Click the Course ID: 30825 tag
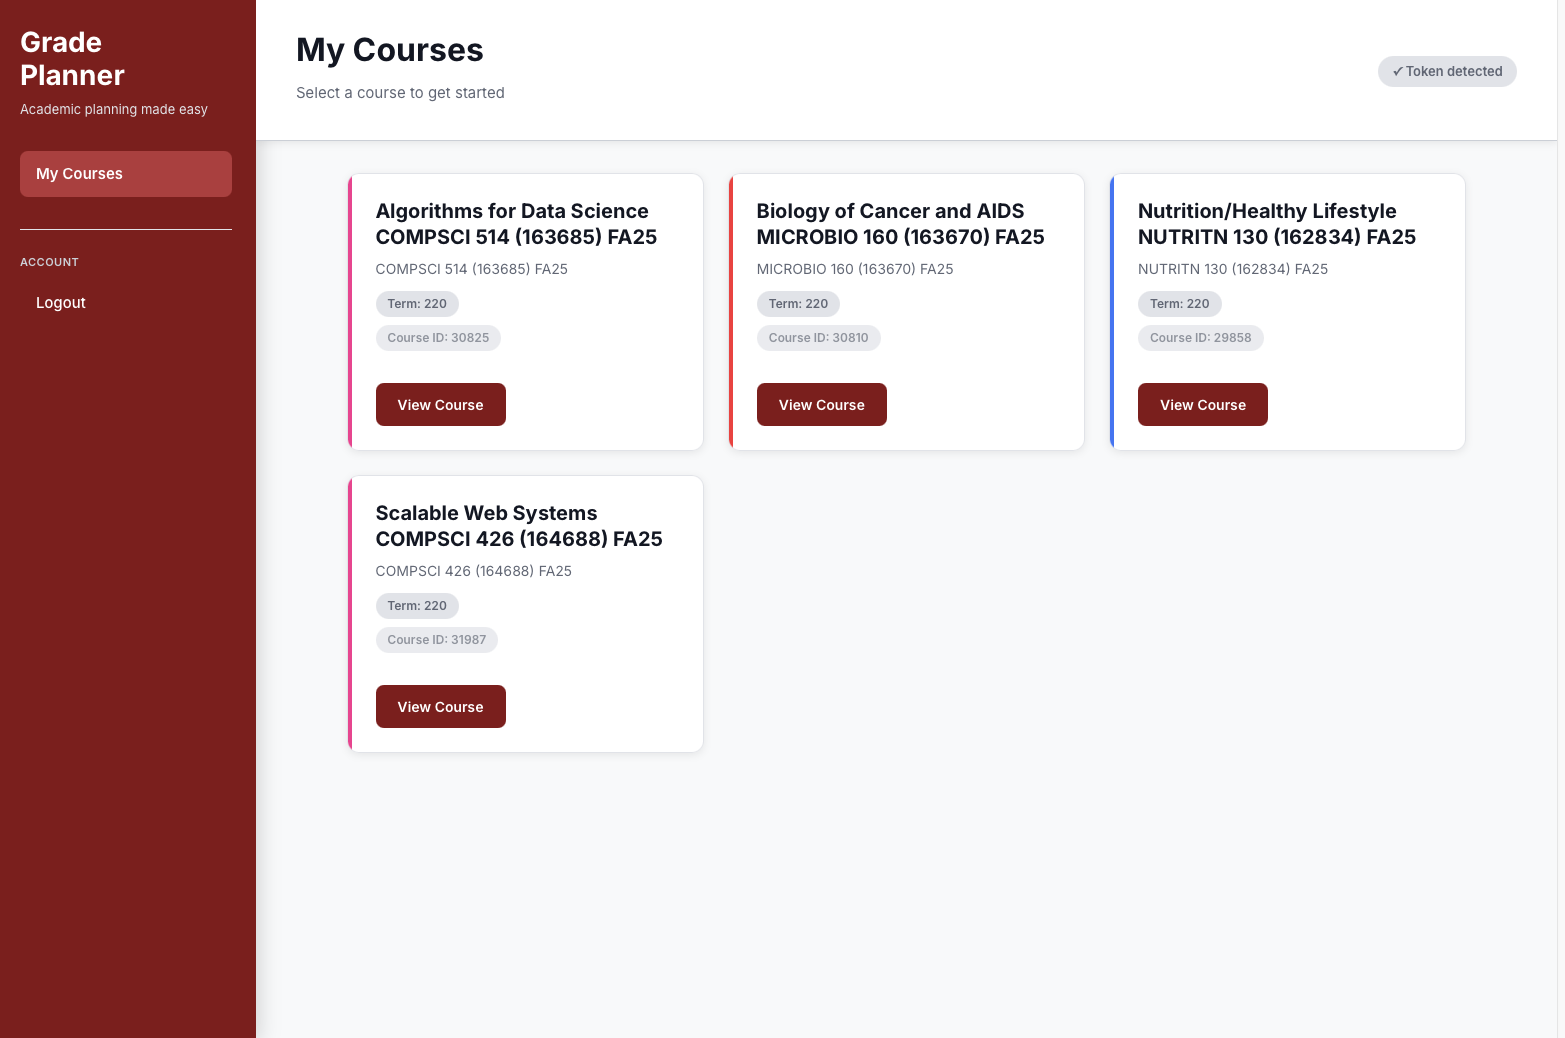This screenshot has width=1565, height=1038. (438, 338)
